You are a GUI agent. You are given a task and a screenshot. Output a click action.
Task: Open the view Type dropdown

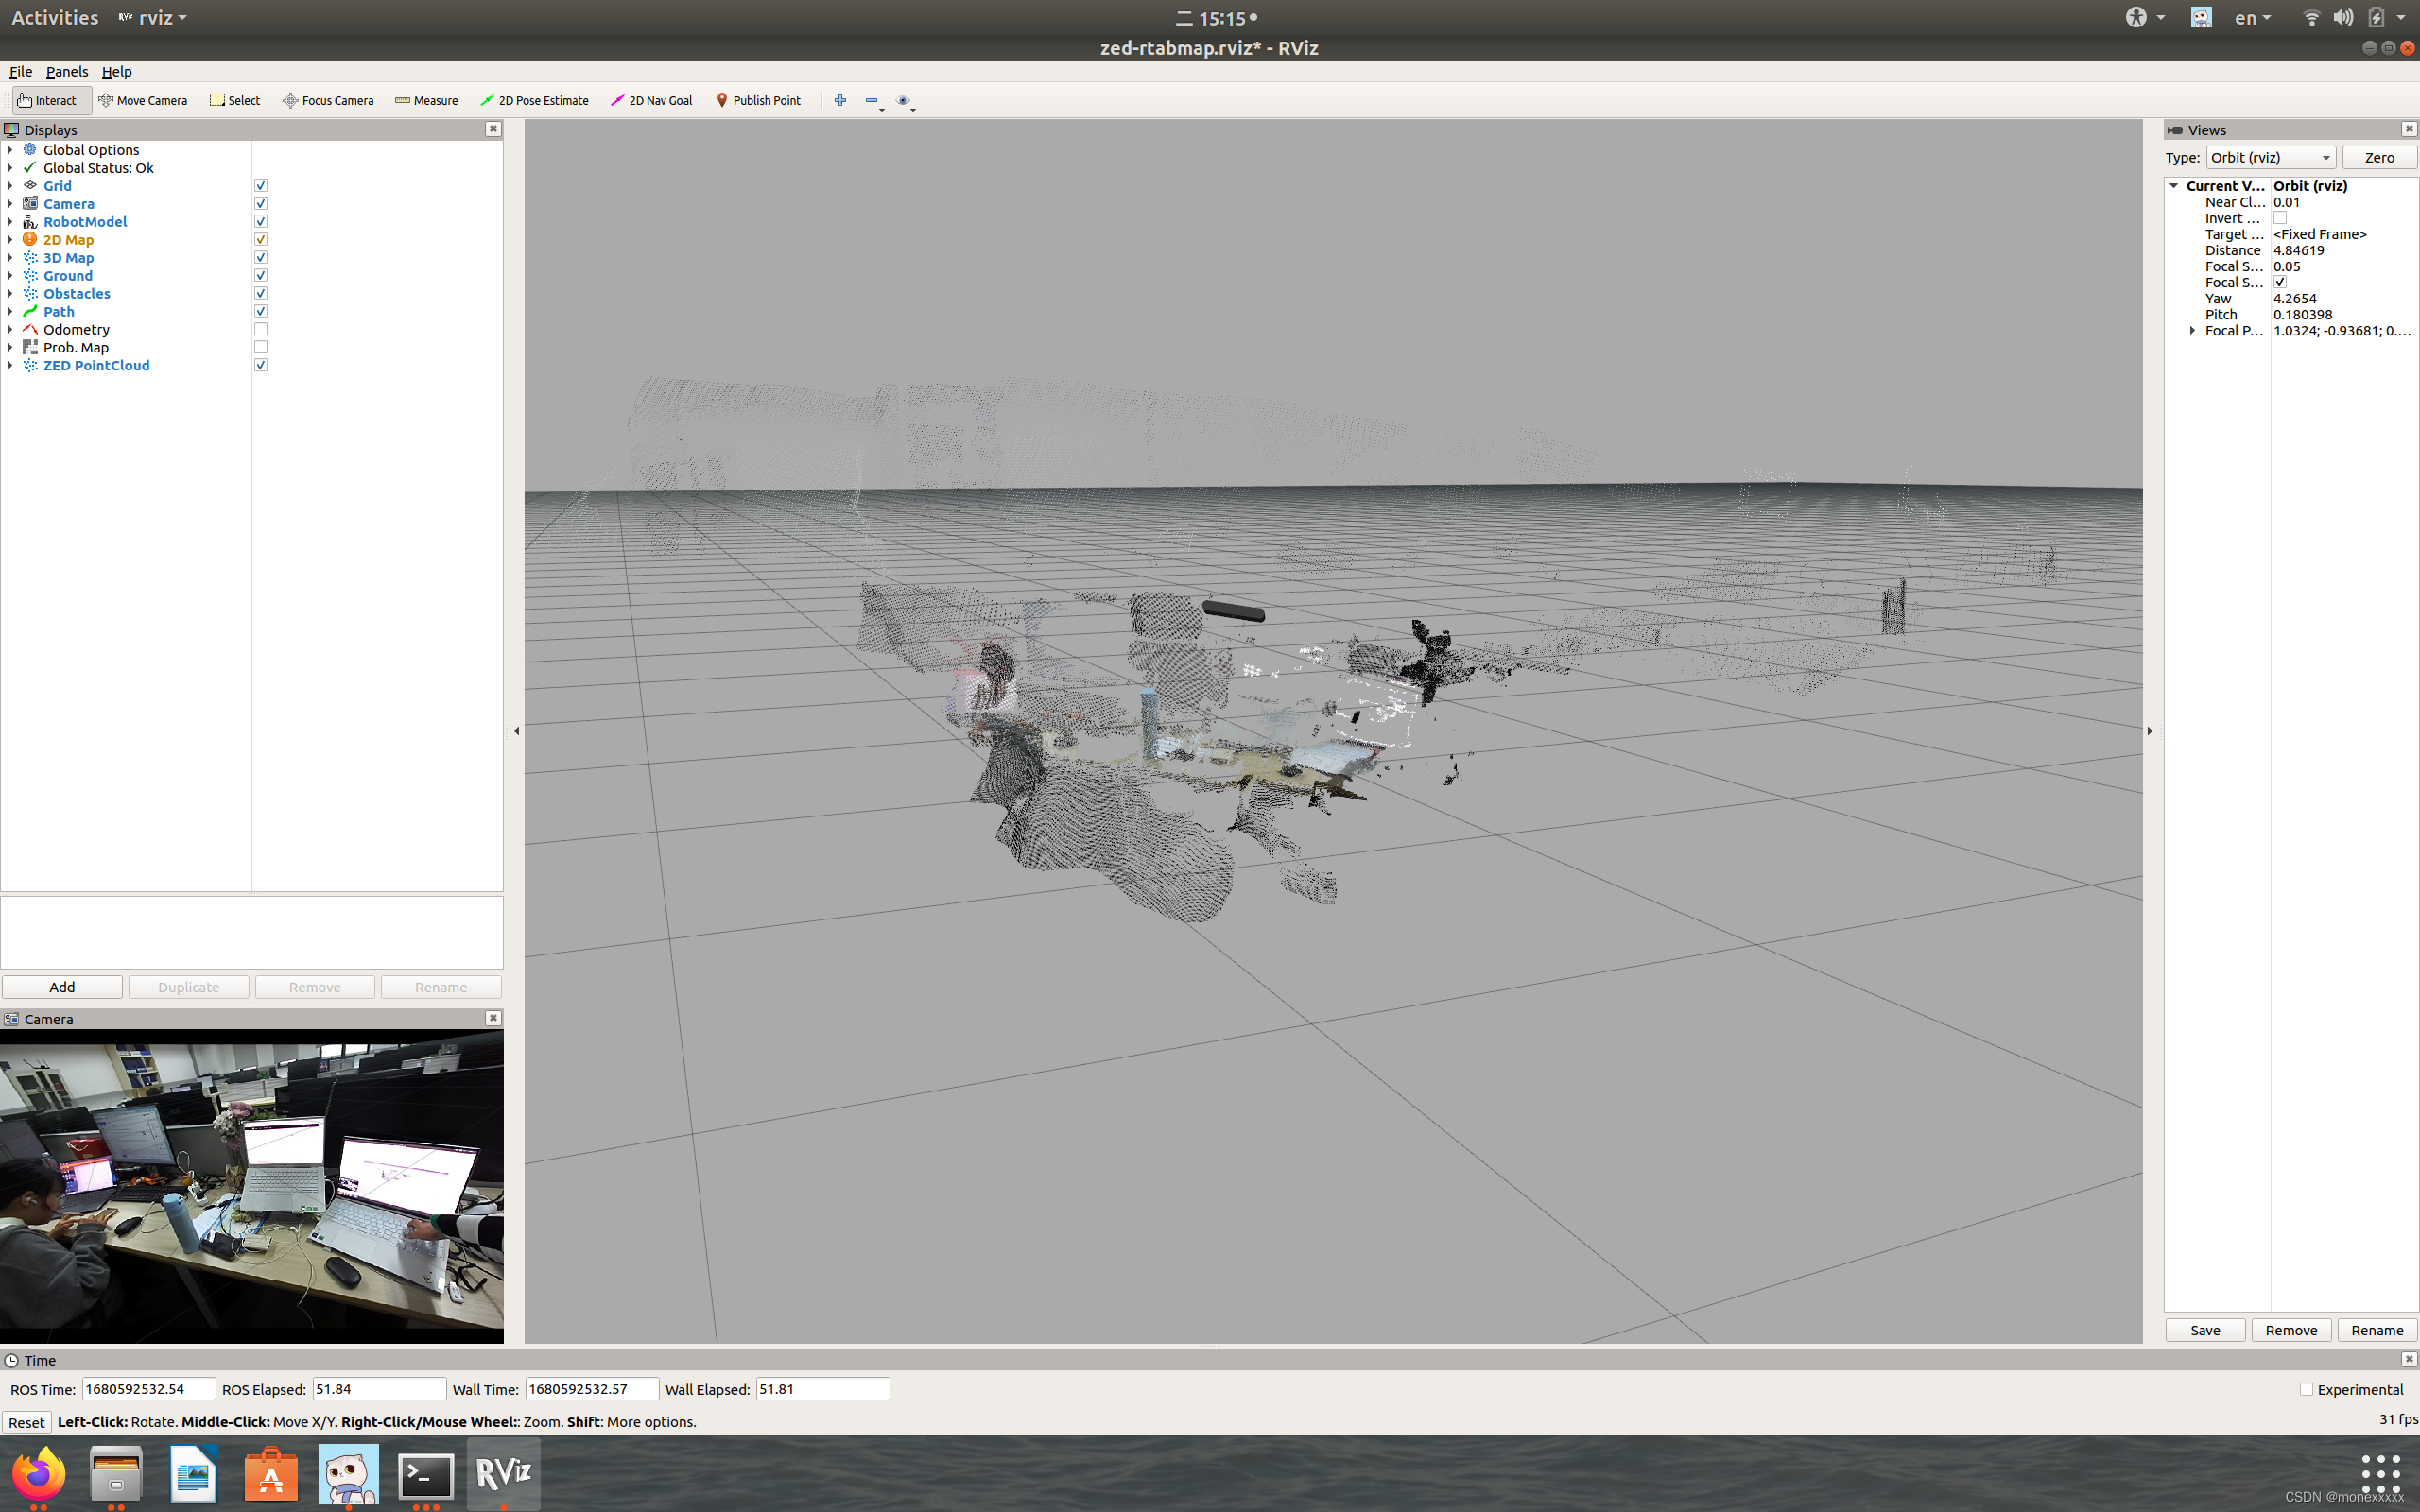pyautogui.click(x=2270, y=158)
